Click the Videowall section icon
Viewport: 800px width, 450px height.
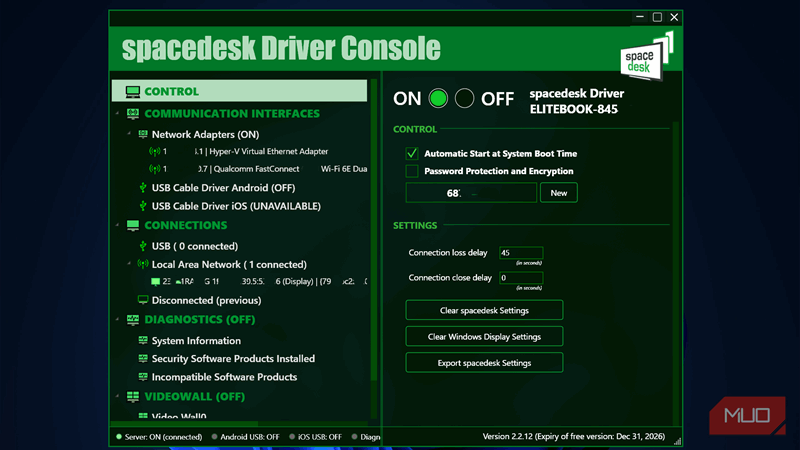[132, 397]
